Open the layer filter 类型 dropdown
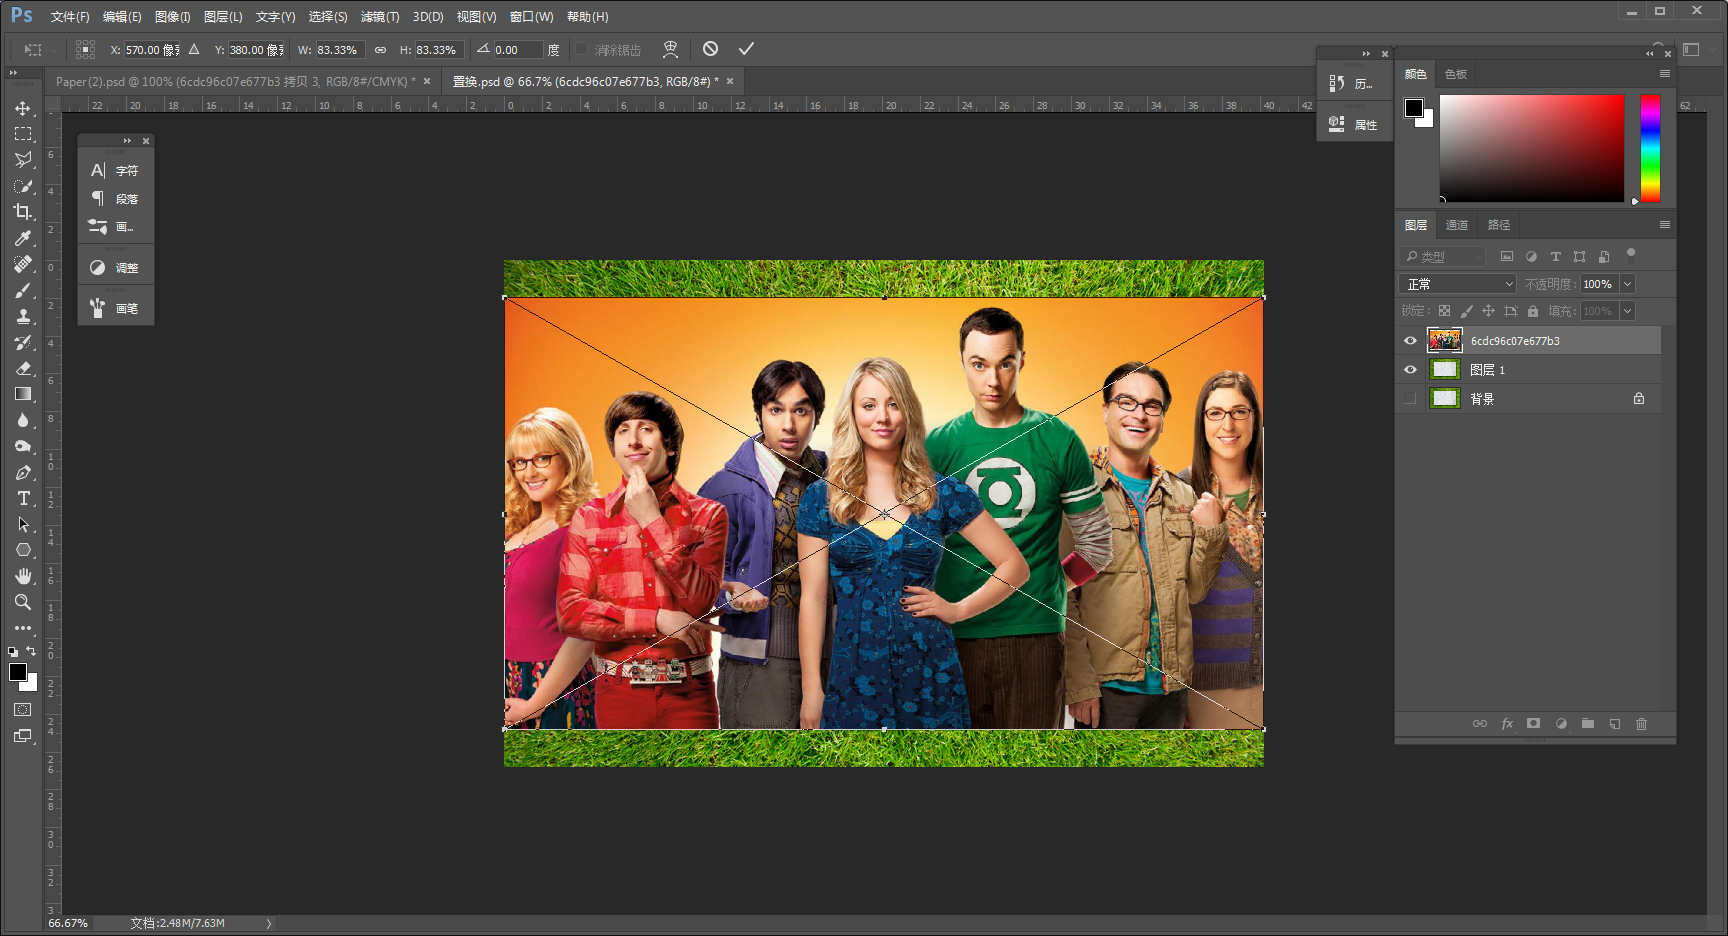 [1443, 257]
